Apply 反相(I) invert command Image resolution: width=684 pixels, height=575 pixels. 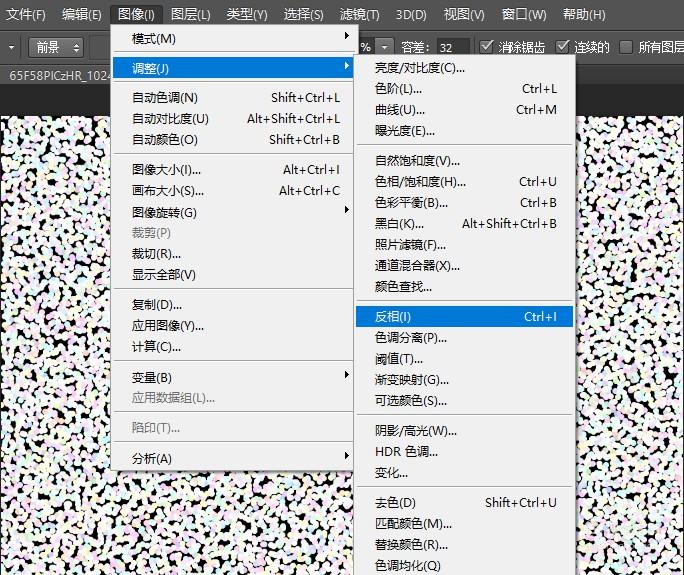[x=464, y=316]
